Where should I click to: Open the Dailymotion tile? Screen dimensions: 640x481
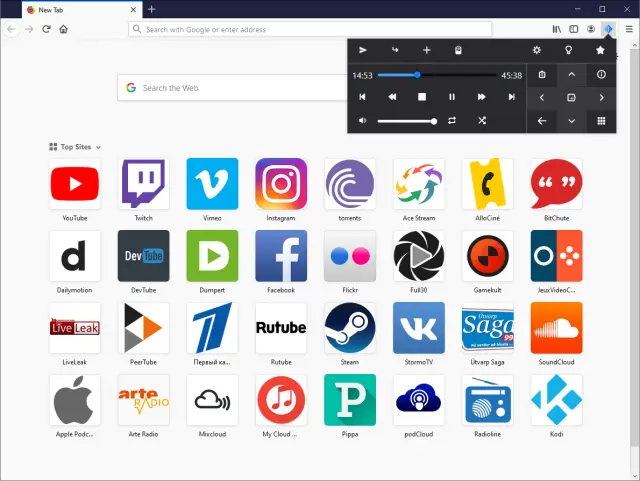(75, 256)
